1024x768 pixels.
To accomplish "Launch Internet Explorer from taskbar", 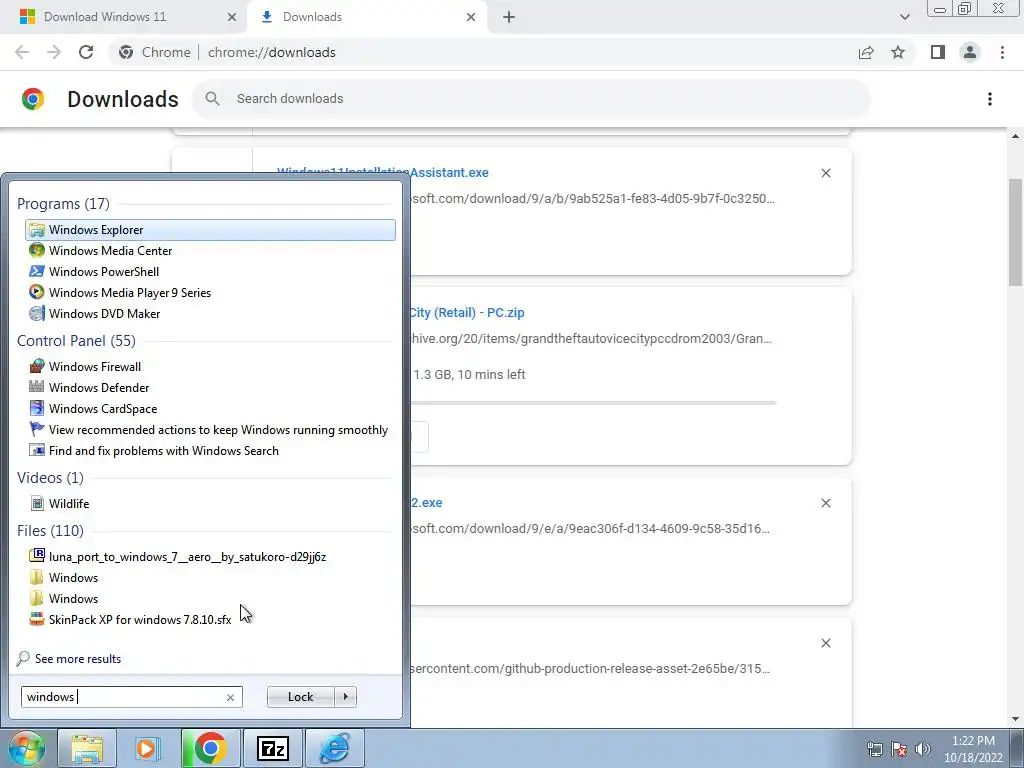I will [334, 748].
